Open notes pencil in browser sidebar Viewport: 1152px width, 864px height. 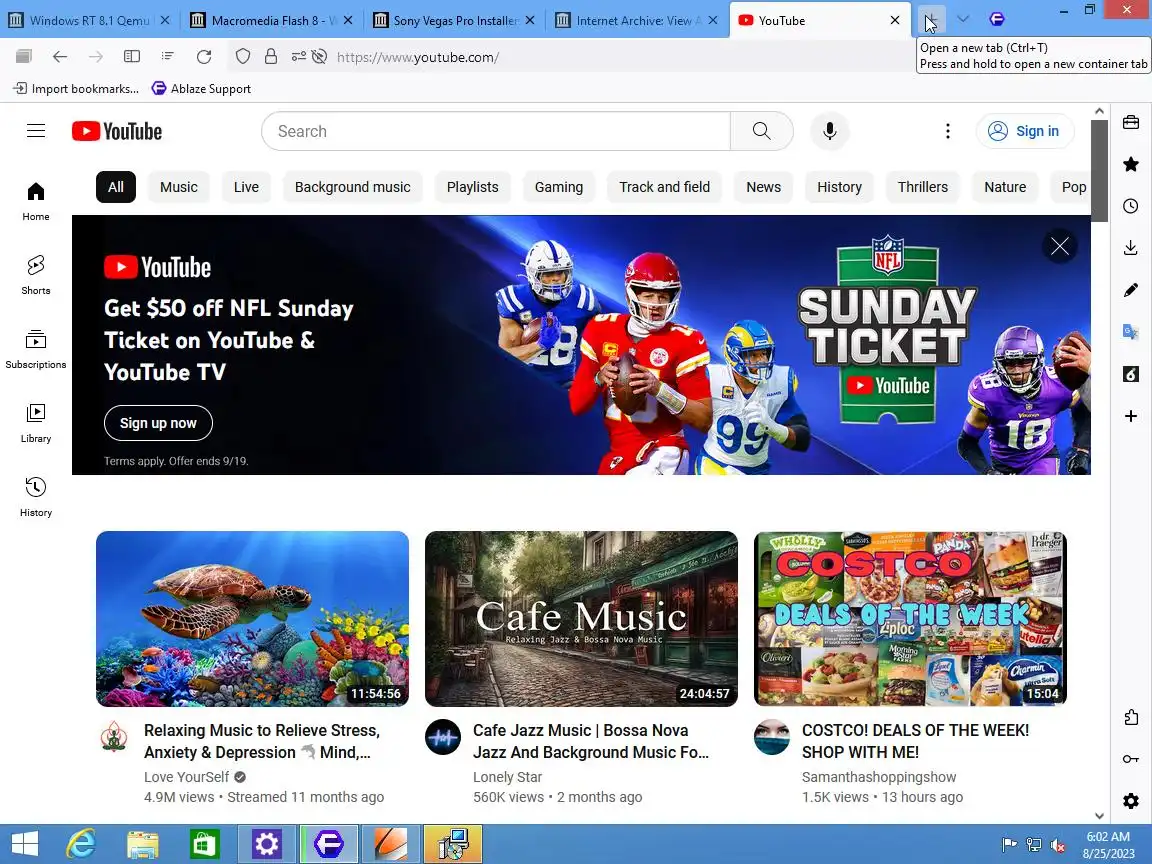point(1131,290)
